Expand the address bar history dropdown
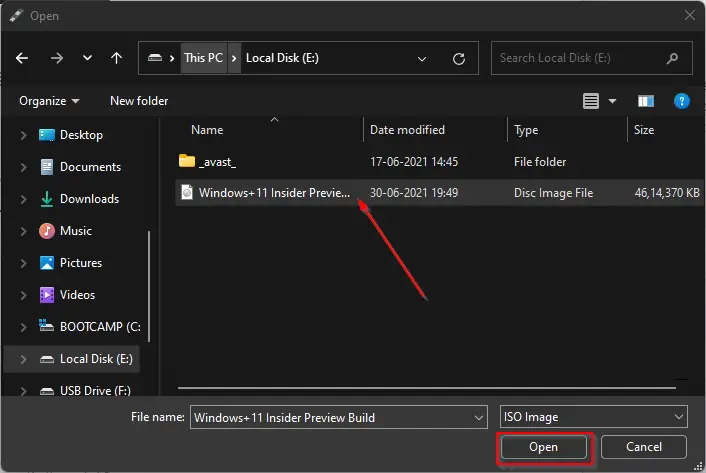 (422, 59)
